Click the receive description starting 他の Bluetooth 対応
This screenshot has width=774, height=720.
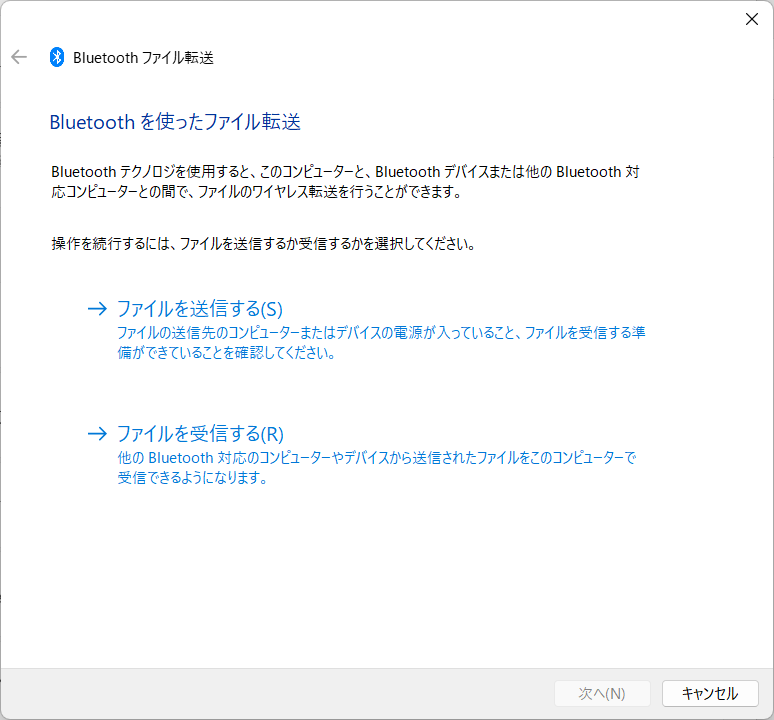click(x=377, y=467)
